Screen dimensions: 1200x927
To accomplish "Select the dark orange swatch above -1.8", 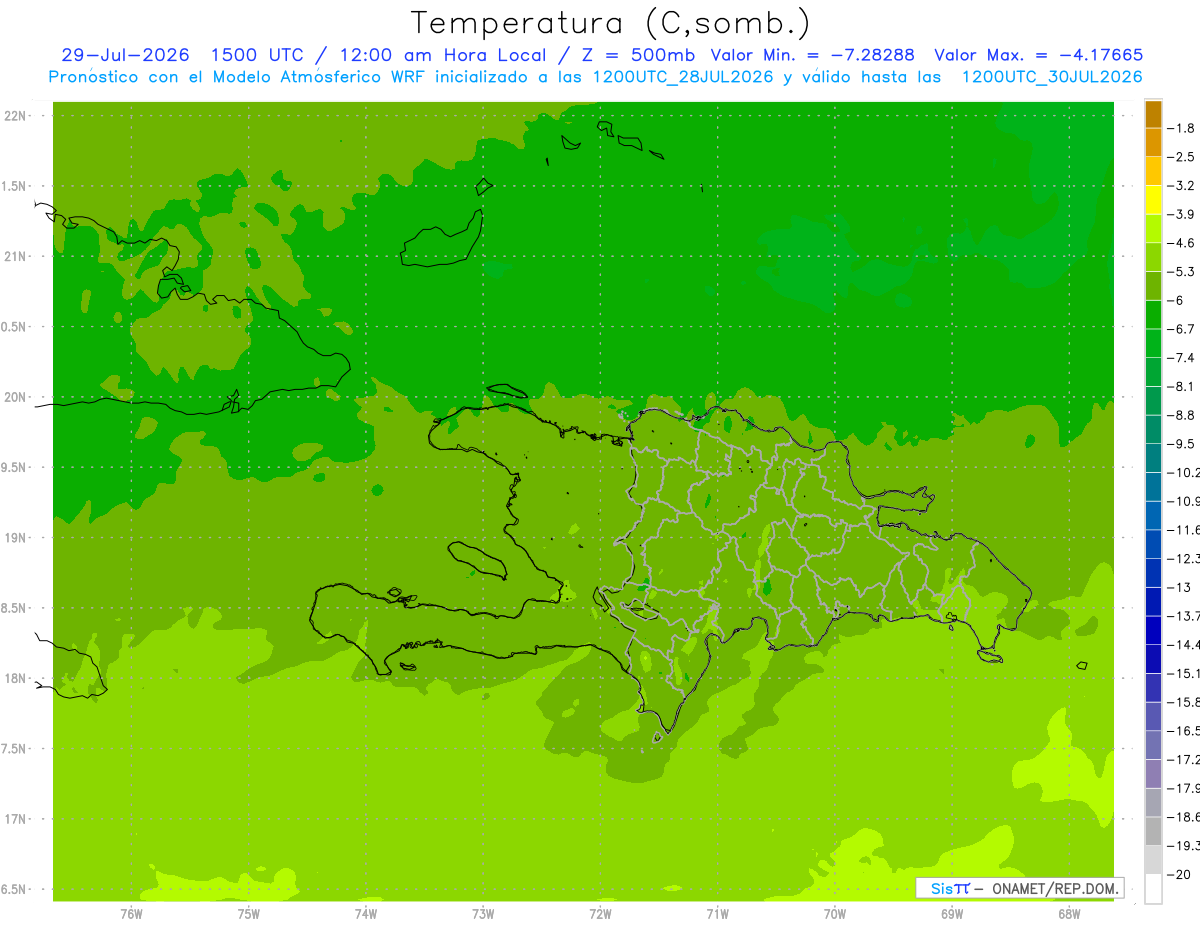I will coord(1153,113).
